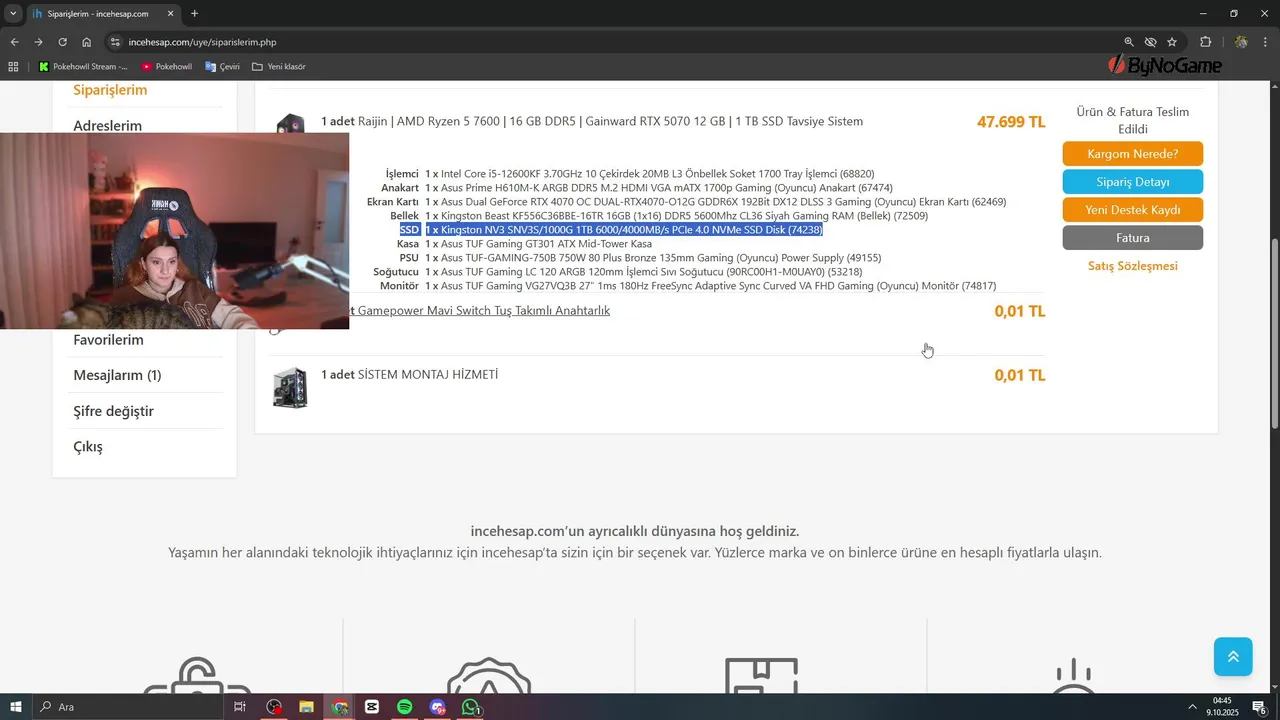Image resolution: width=1280 pixels, height=720 pixels.
Task: Open the browser home page icon
Action: pyautogui.click(x=87, y=42)
